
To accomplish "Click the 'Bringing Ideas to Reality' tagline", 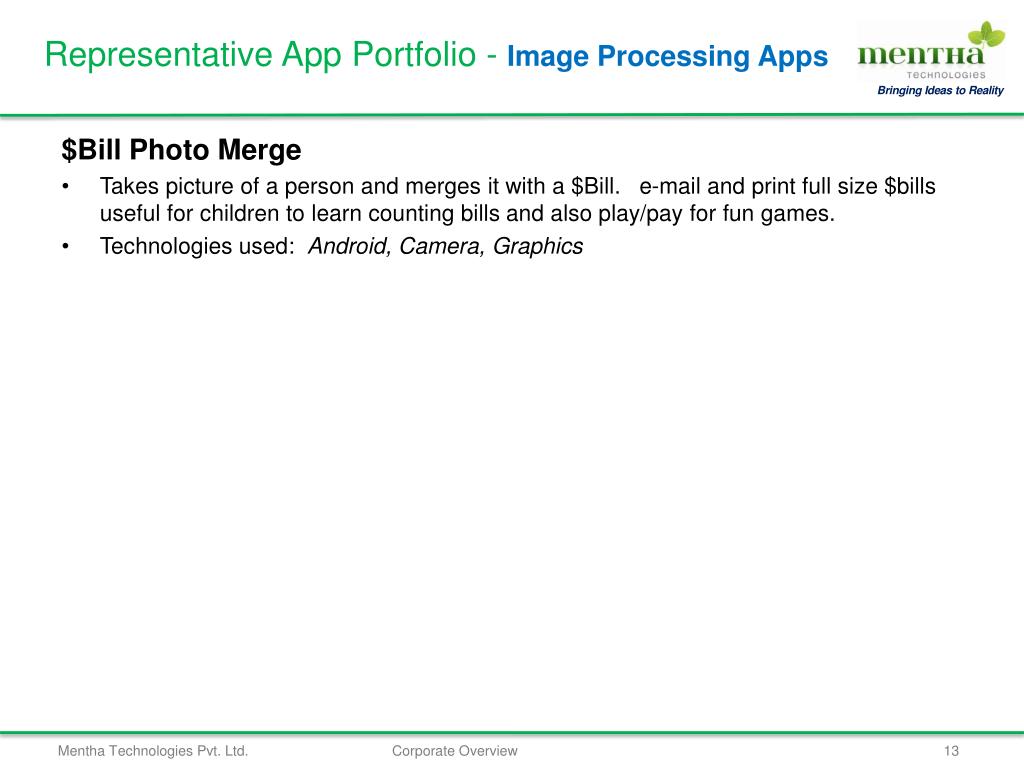I will [939, 92].
